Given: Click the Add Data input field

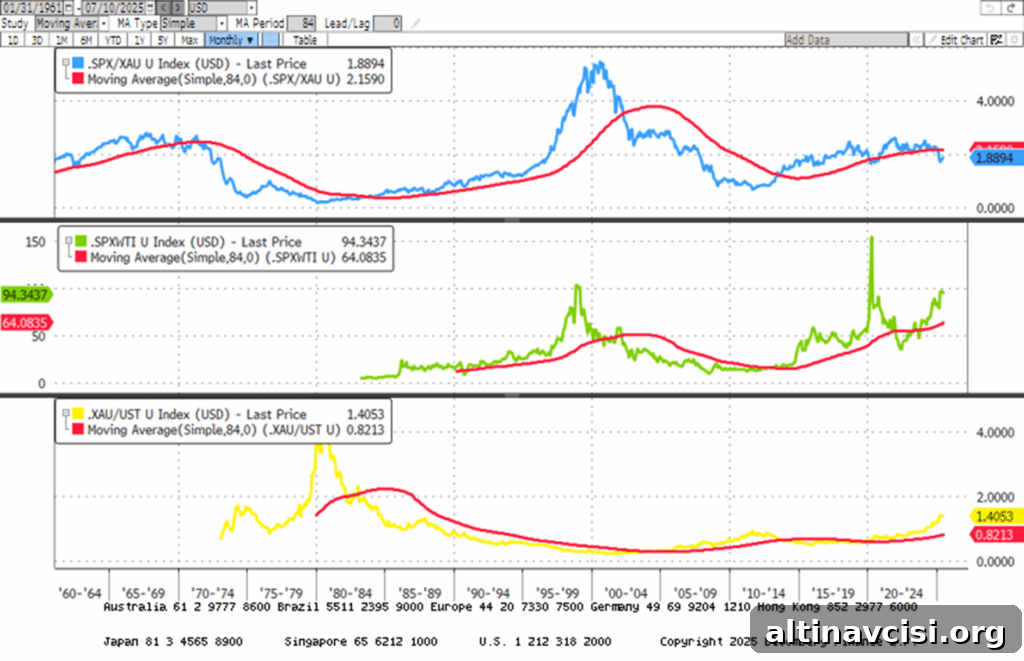Looking at the screenshot, I should click(846, 40).
